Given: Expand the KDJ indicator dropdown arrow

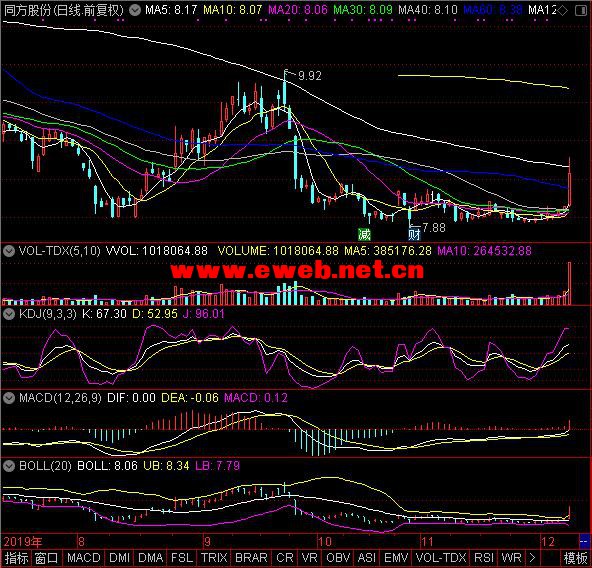Looking at the screenshot, I should pyautogui.click(x=9, y=314).
